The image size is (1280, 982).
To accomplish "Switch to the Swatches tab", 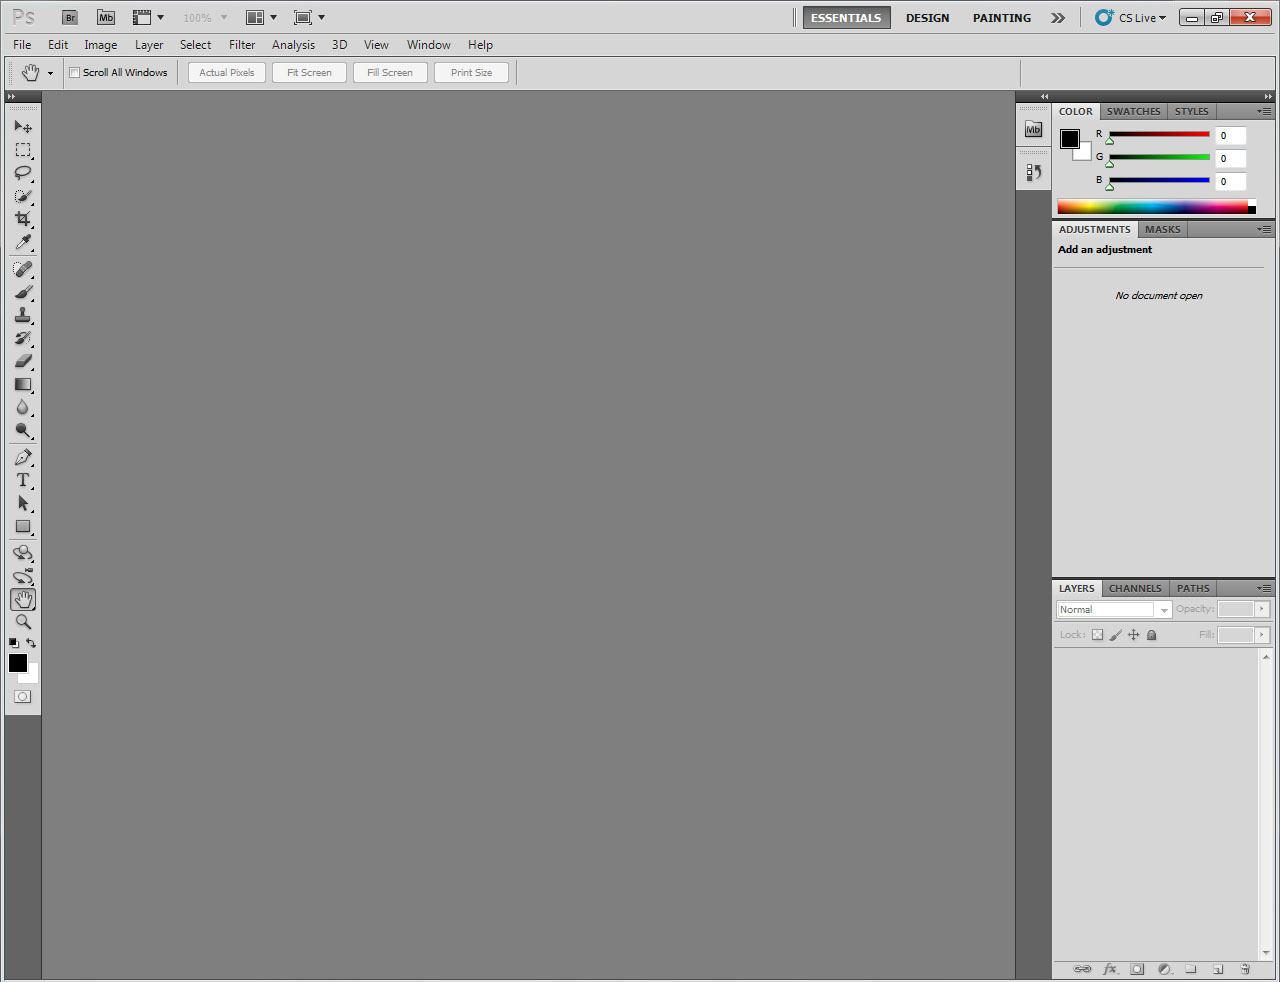I will 1133,112.
